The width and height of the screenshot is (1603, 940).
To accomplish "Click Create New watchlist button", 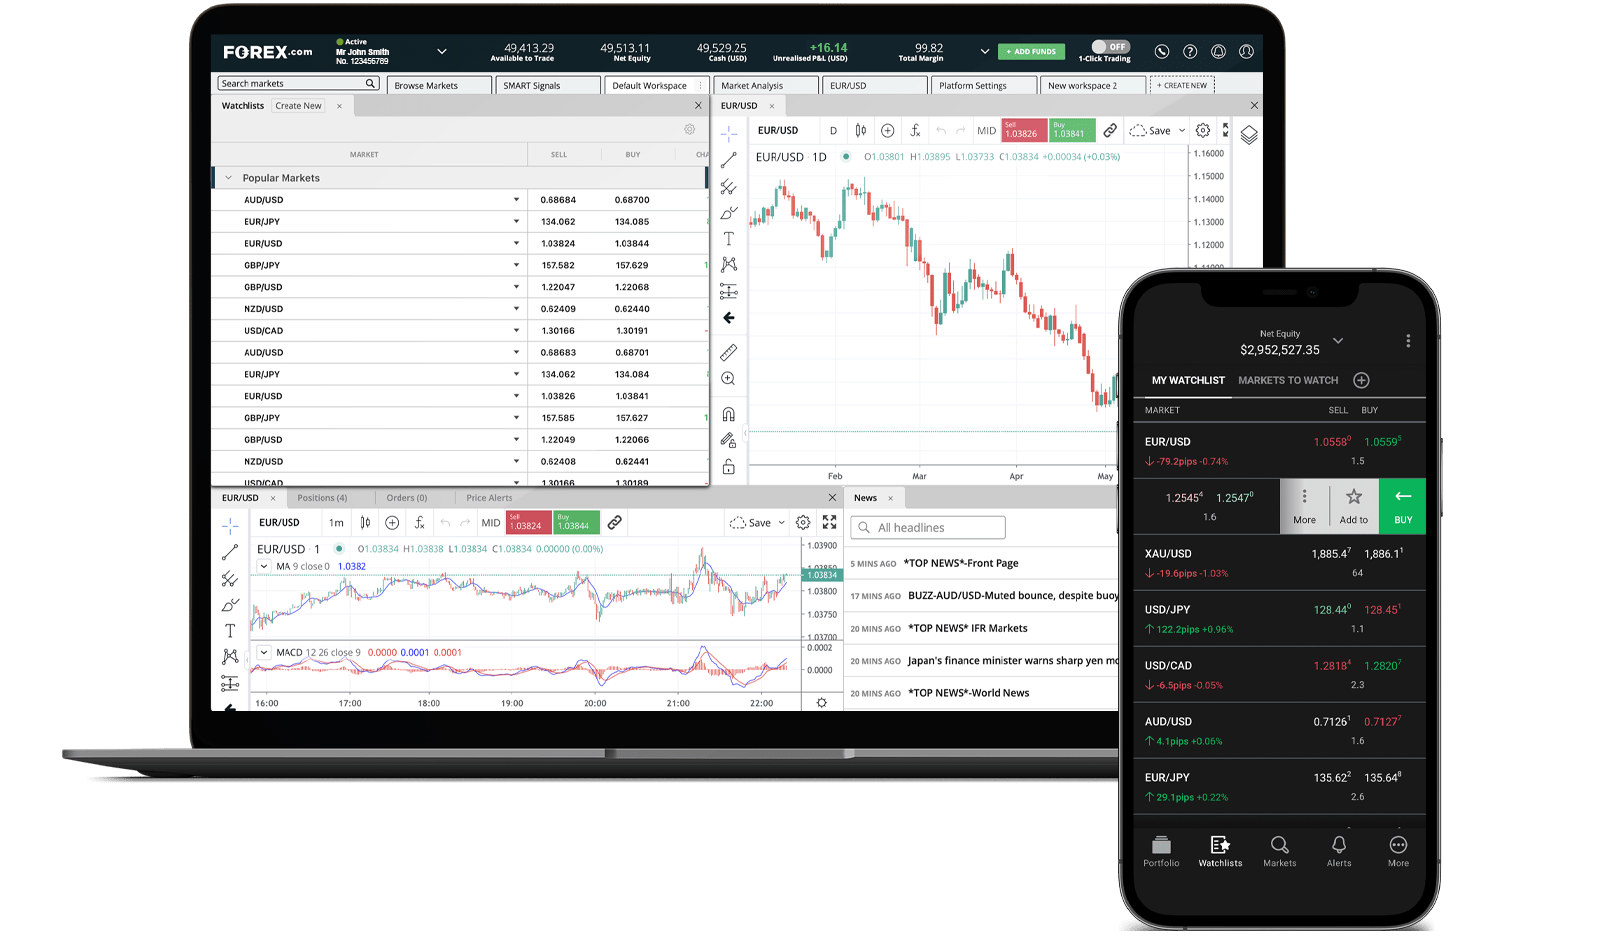I will click(298, 106).
